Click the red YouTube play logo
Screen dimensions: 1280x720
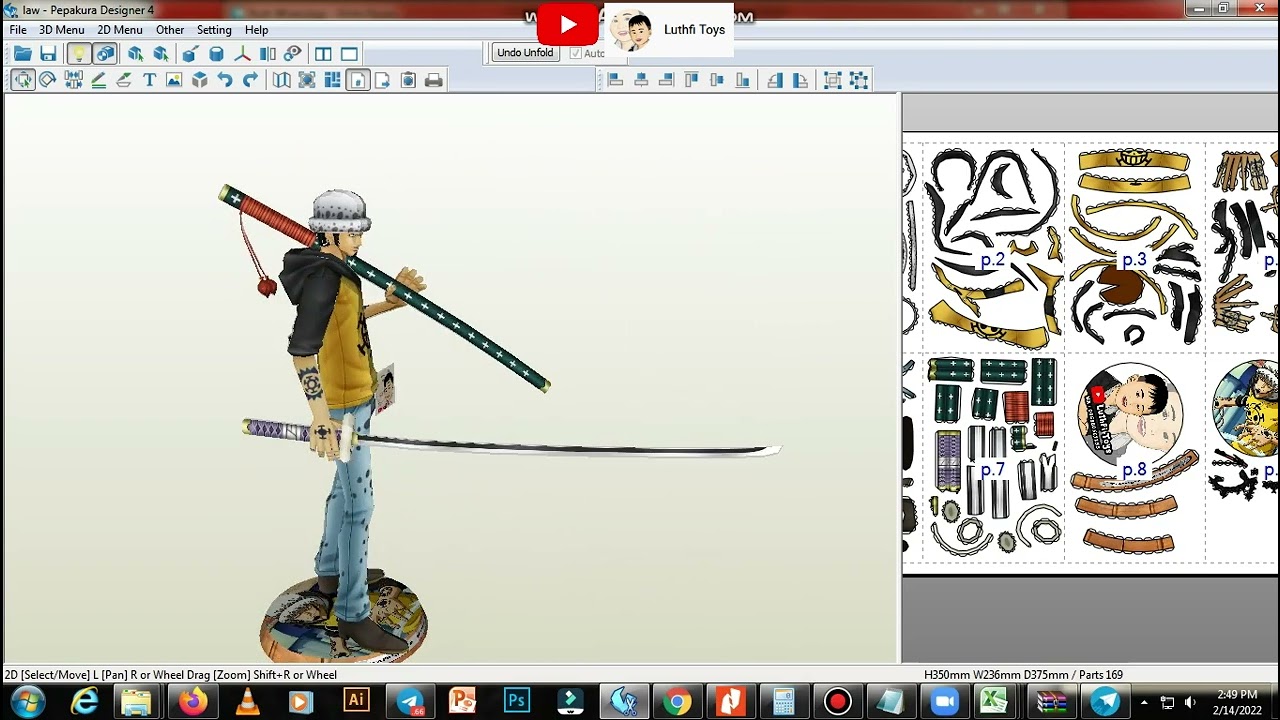[x=568, y=25]
